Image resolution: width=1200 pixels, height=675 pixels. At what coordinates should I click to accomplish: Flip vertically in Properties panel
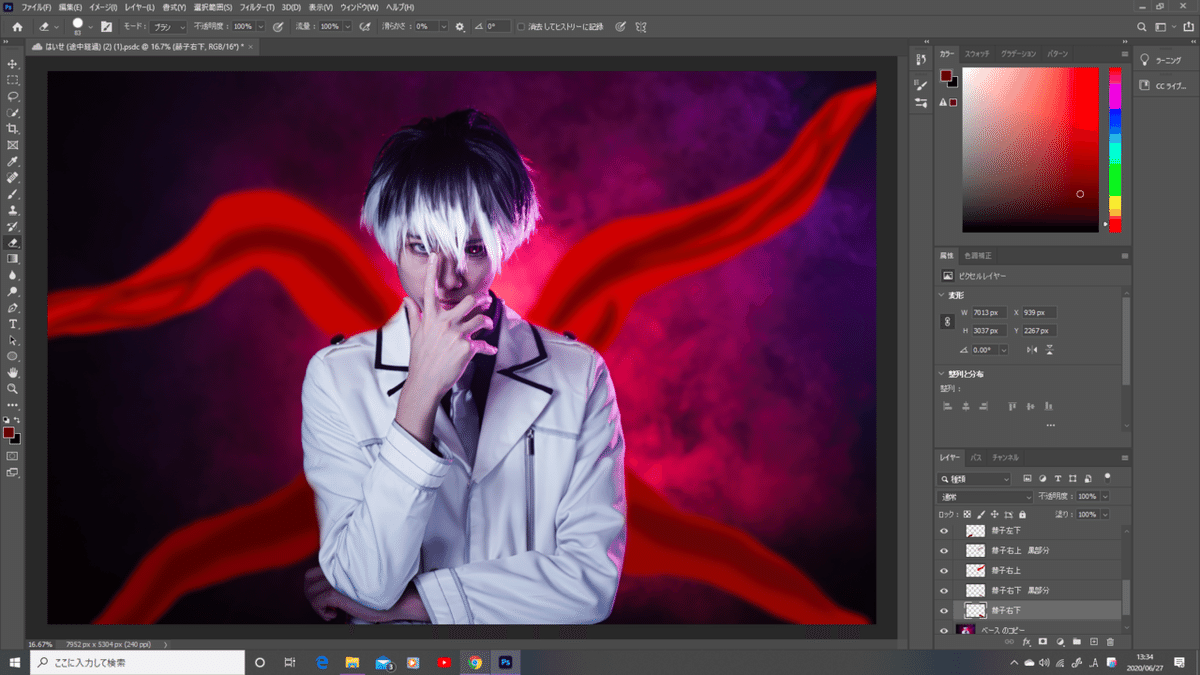pos(1050,349)
